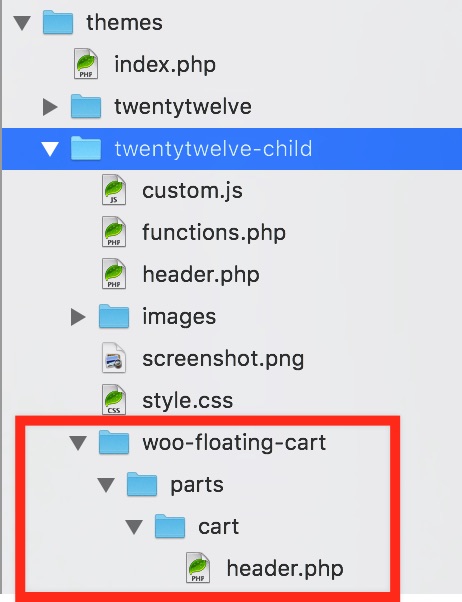The height and width of the screenshot is (602, 462).
Task: Collapse the themes folder
Action: click(22, 23)
